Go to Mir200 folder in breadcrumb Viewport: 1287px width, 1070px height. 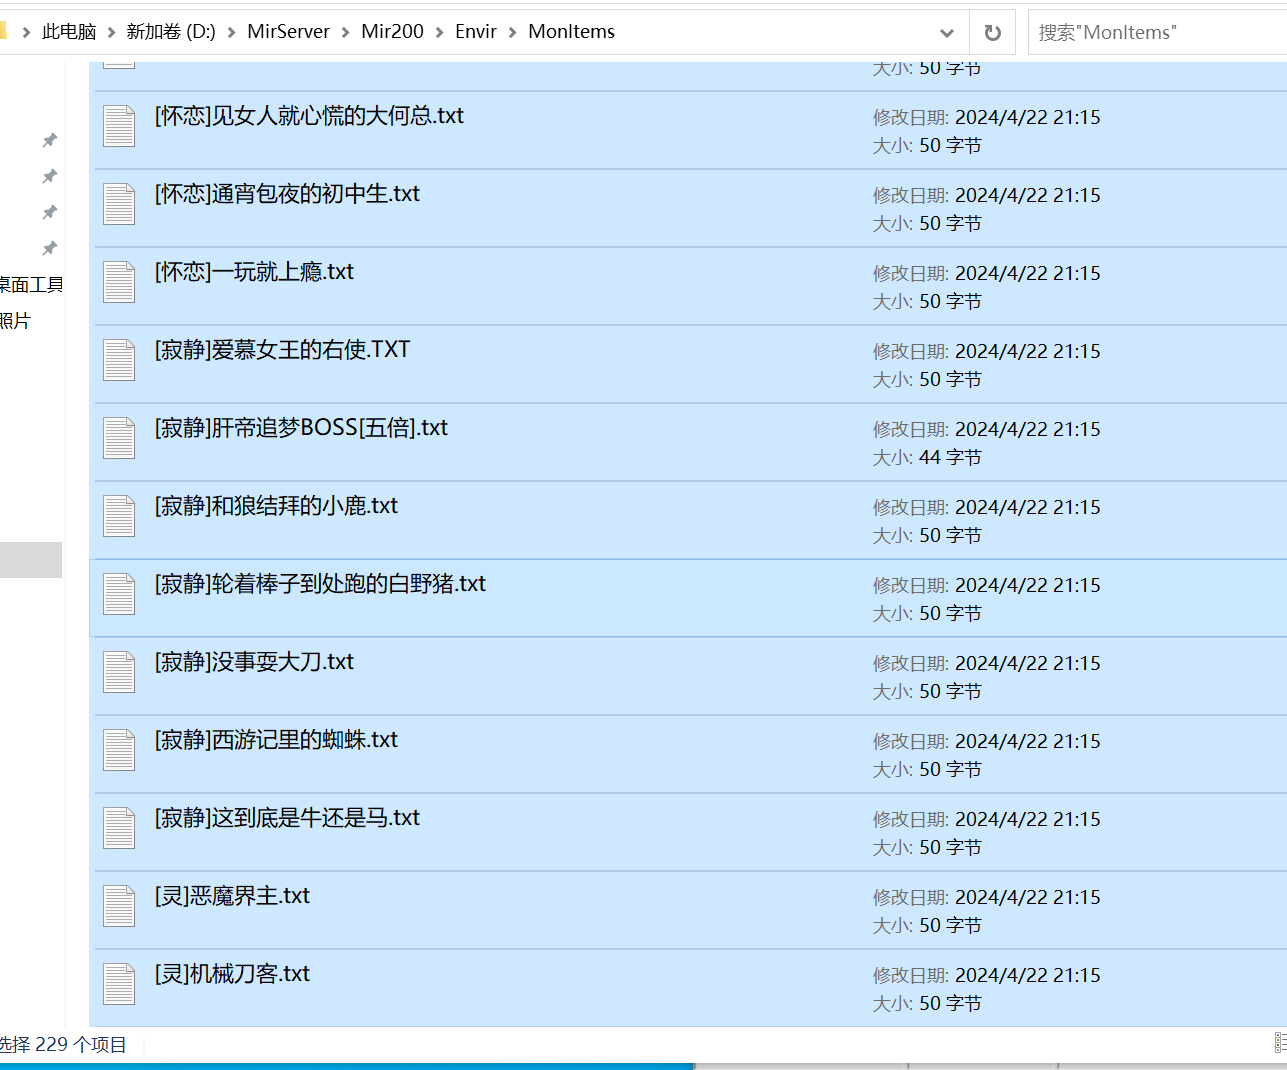click(x=392, y=32)
